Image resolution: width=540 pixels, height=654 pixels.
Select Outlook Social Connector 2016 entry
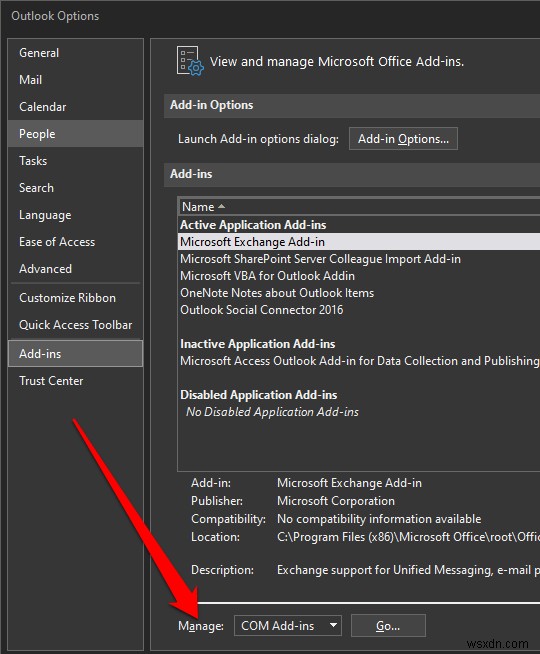(x=261, y=310)
